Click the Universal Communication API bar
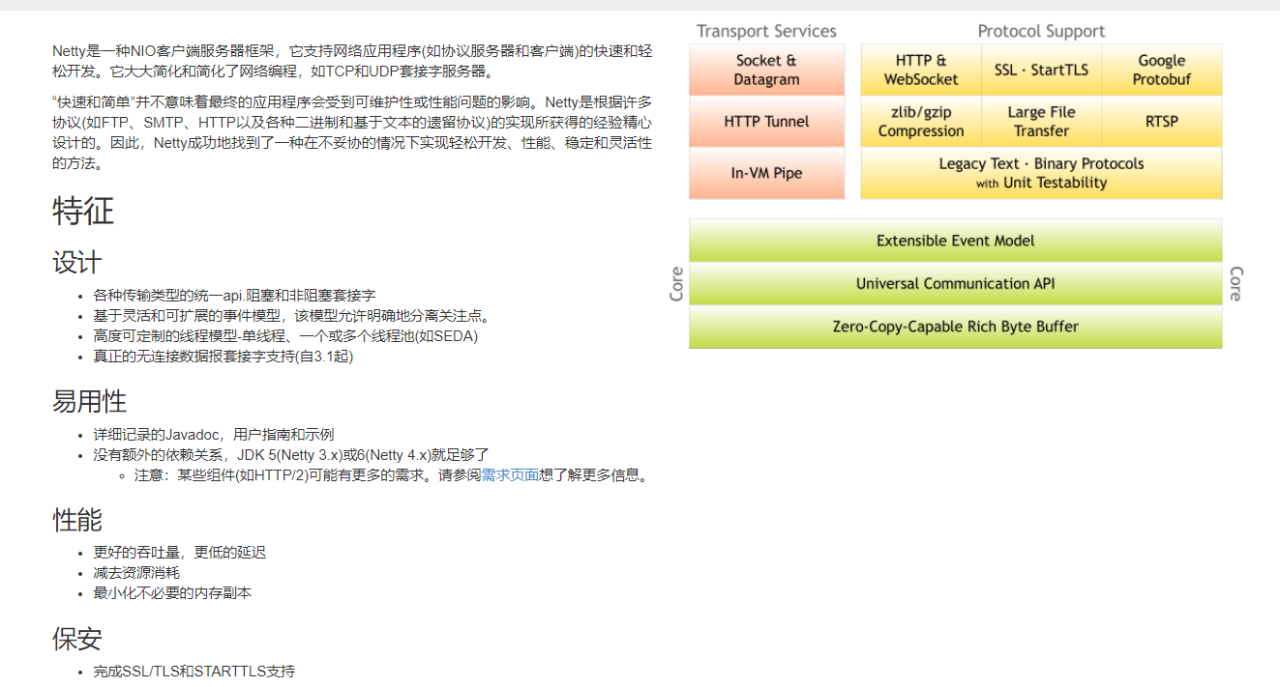Image resolution: width=1280 pixels, height=687 pixels. pos(955,284)
